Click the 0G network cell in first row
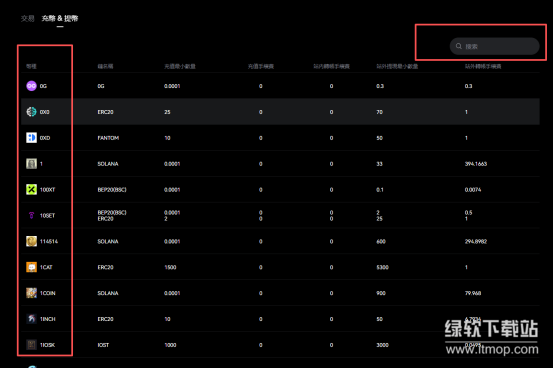Screen dimensions: 553x369 [x=101, y=86]
